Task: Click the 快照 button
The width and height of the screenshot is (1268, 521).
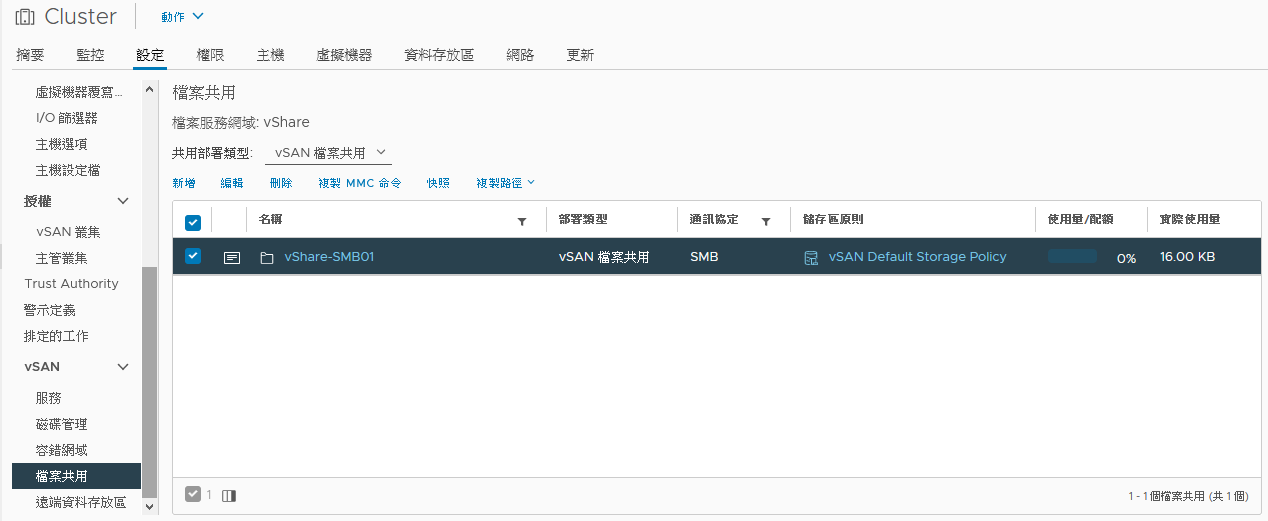Action: (438, 183)
